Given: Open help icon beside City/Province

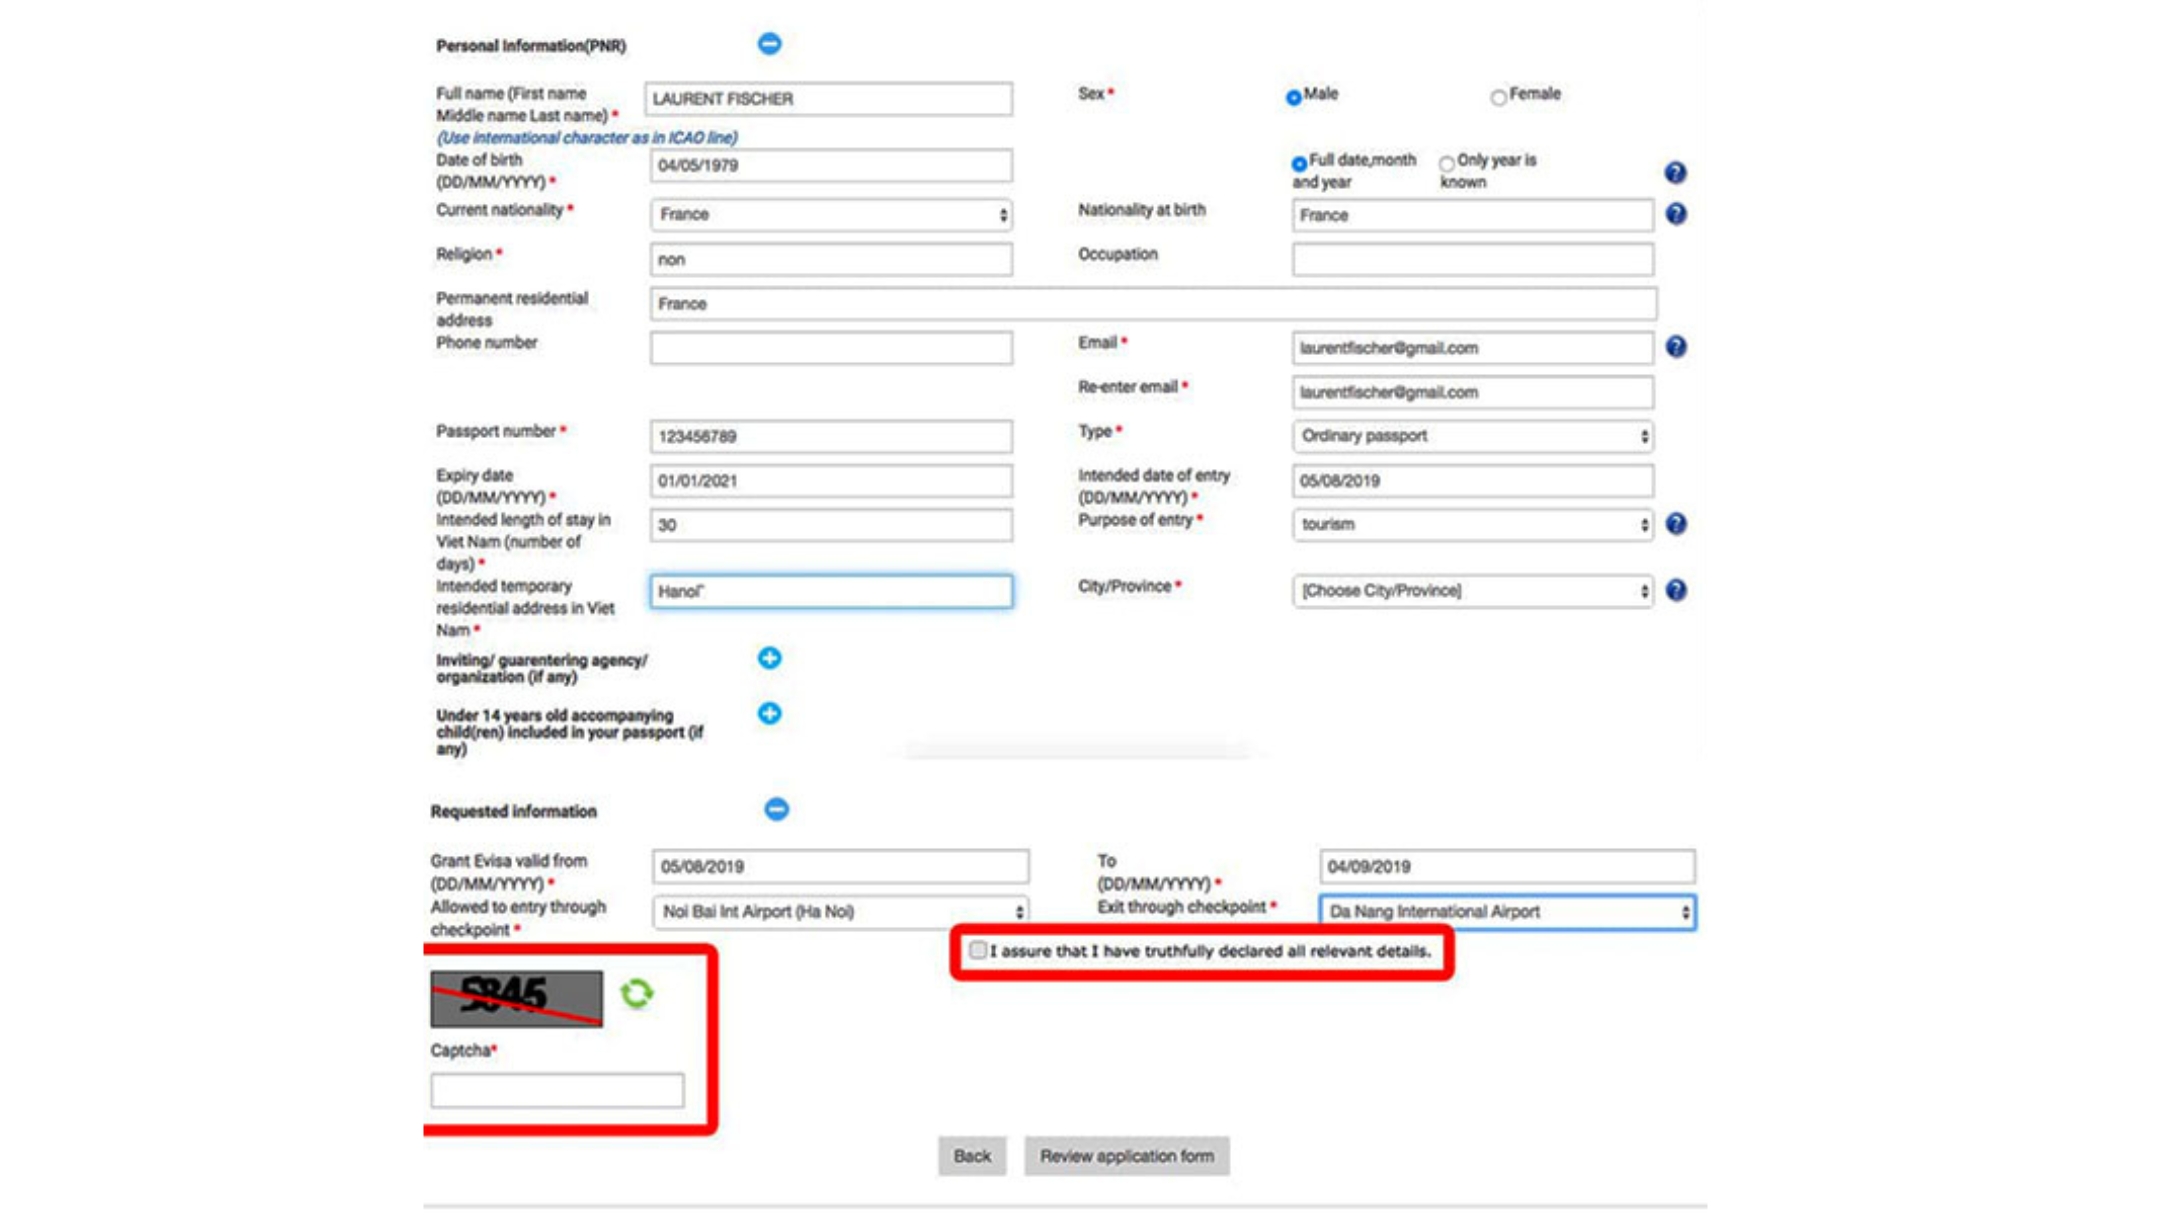Looking at the screenshot, I should (1676, 590).
